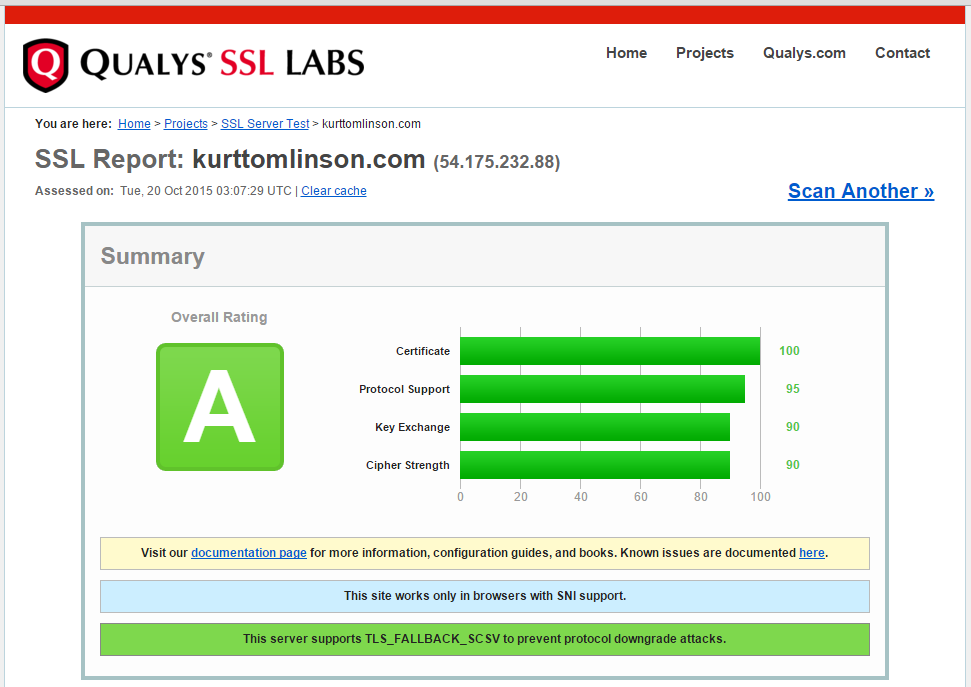
Task: Click the Qualys shield logo icon
Action: click(x=45, y=65)
